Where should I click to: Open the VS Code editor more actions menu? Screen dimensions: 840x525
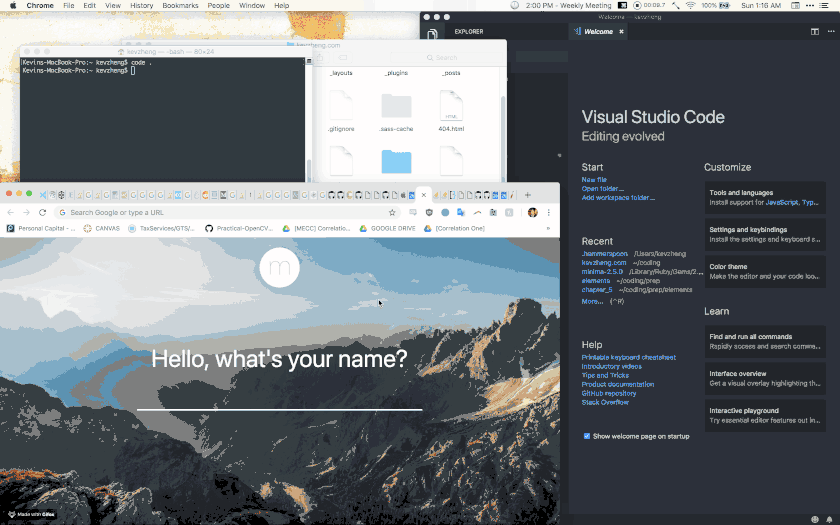tap(829, 32)
